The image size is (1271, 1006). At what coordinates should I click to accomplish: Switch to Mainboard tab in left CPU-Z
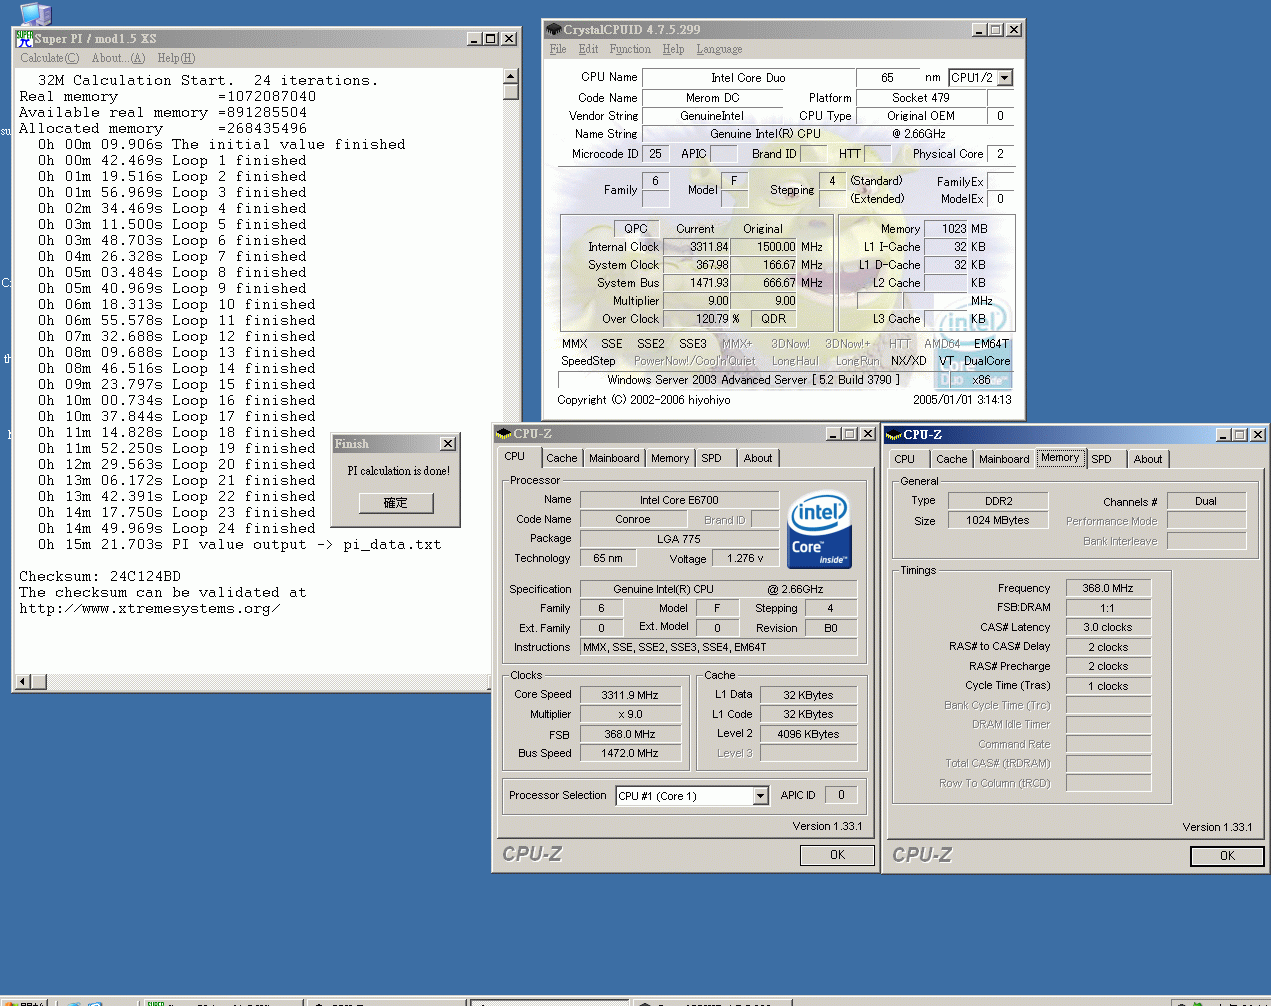[x=614, y=458]
